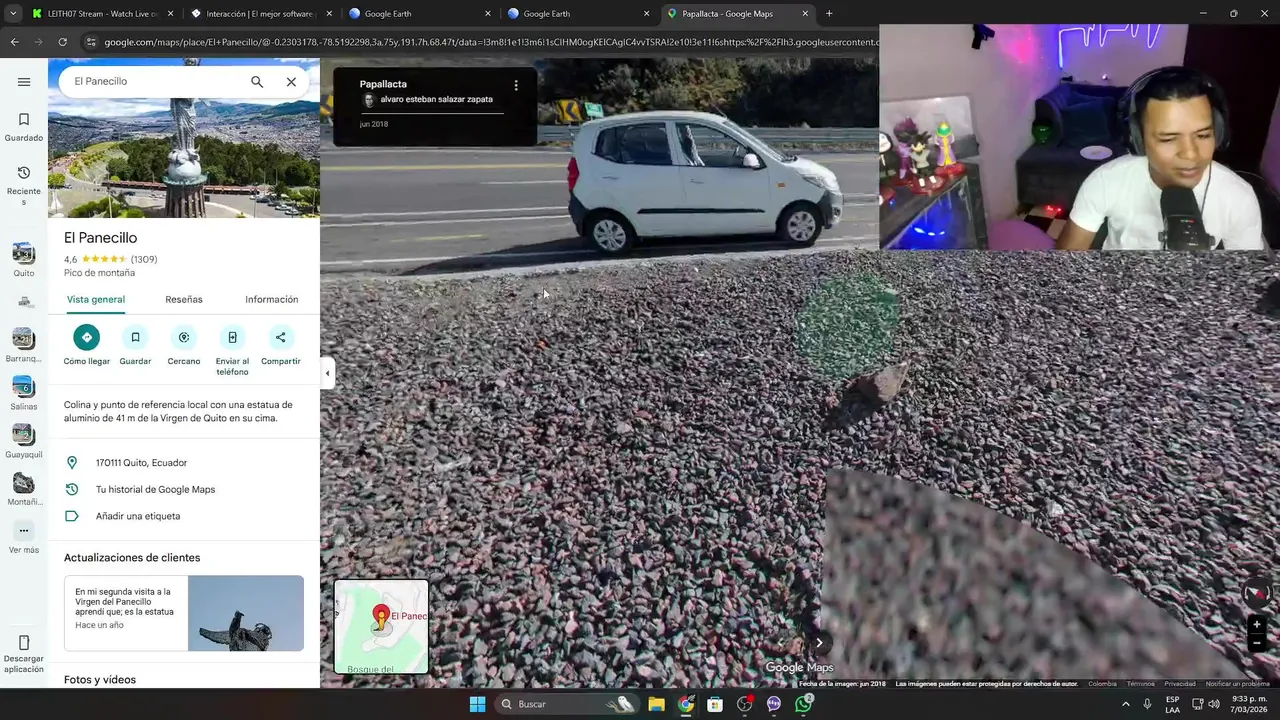Clear the El Panecillo search

tap(291, 82)
